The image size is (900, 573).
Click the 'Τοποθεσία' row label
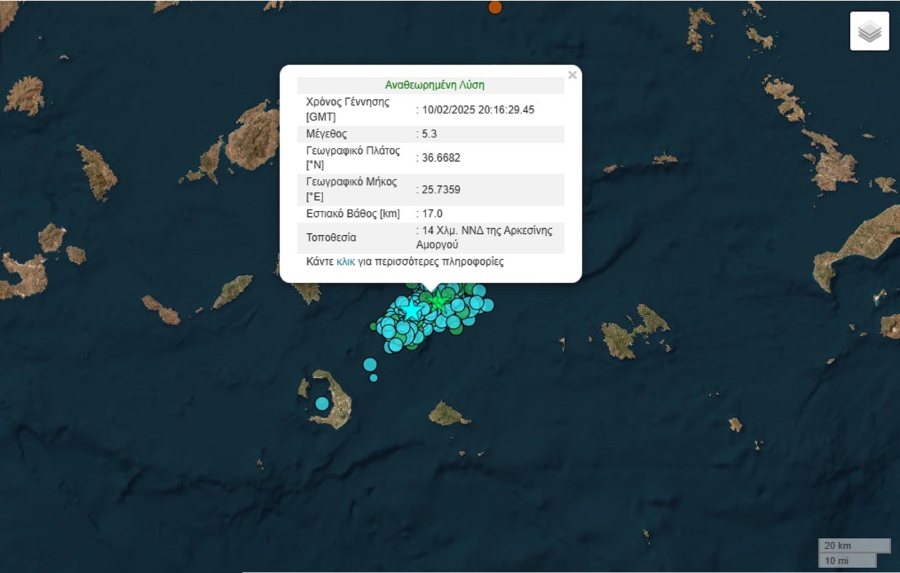pos(331,238)
